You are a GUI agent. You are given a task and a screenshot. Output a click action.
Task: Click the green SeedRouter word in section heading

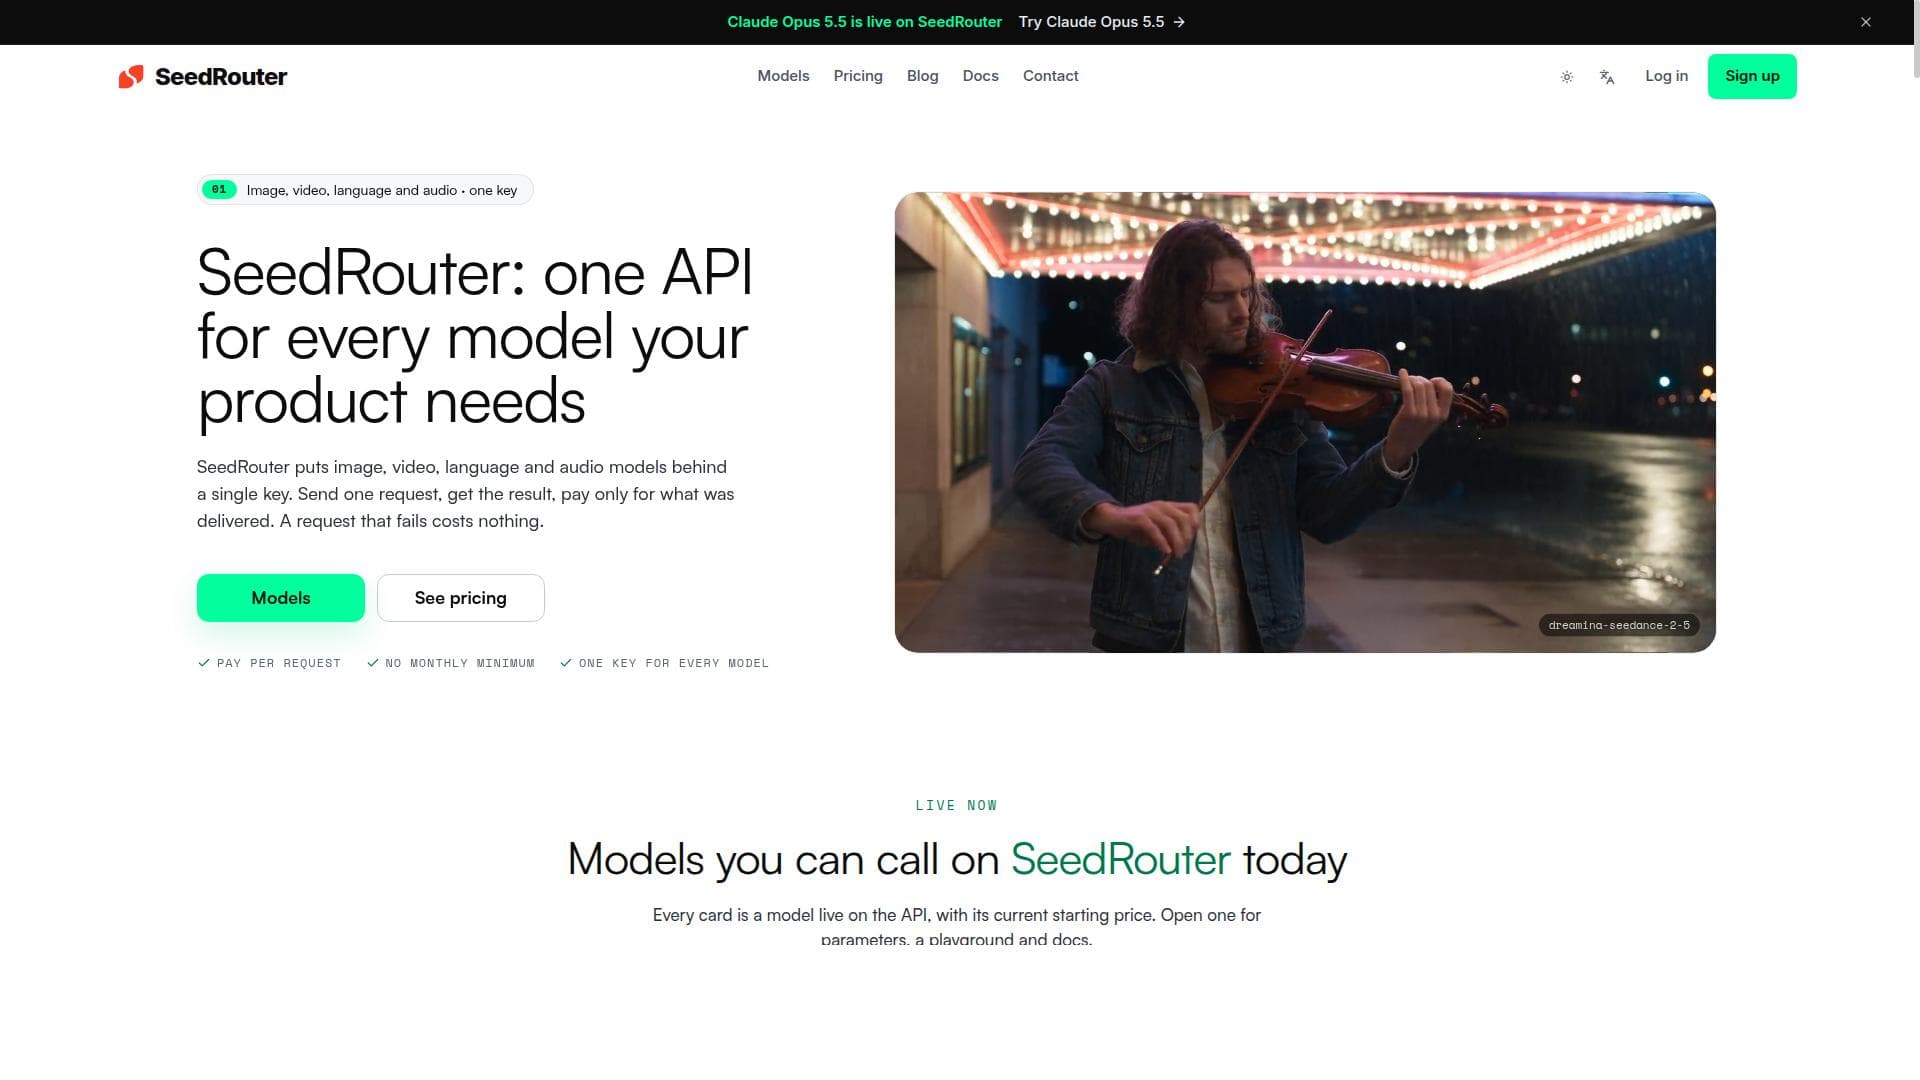(x=1120, y=860)
